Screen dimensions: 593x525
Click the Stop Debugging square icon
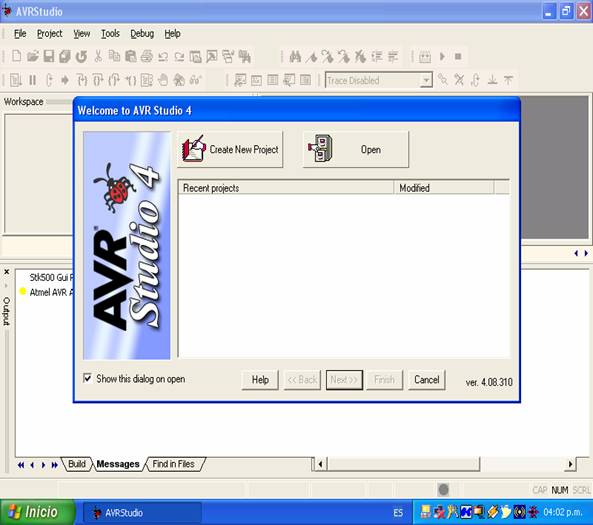[458, 57]
